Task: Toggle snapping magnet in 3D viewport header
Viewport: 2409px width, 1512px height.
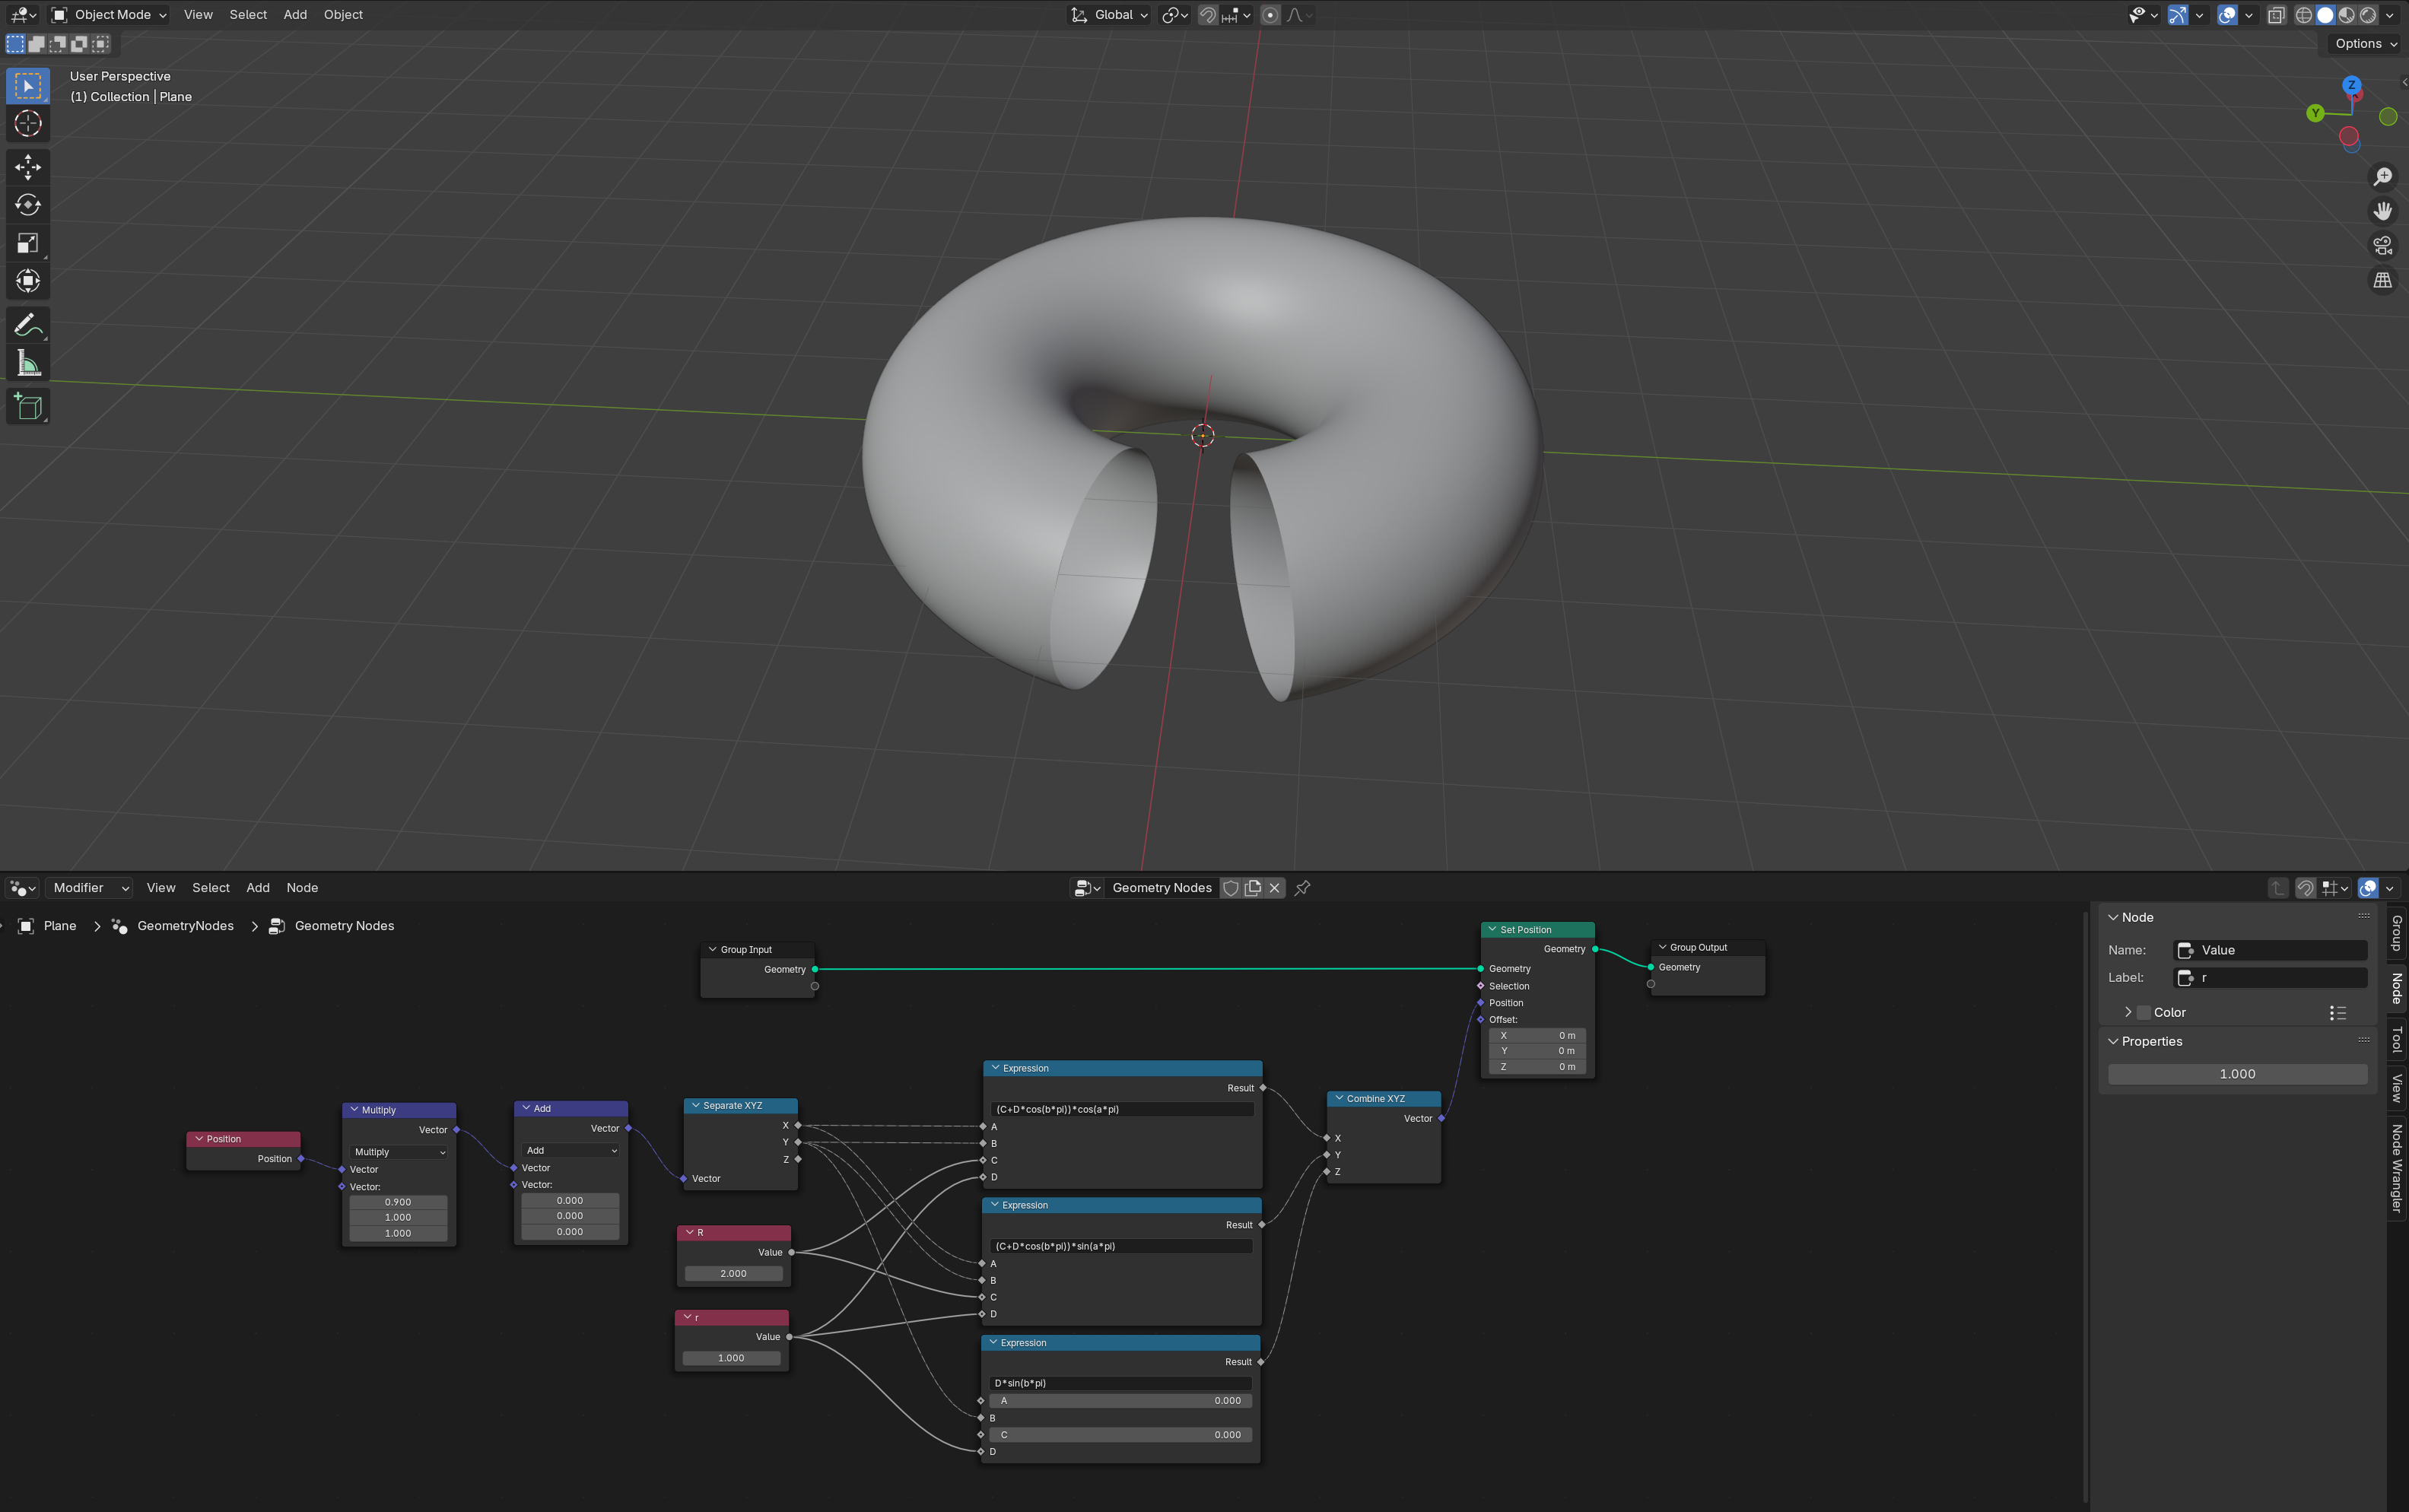Action: click(1207, 15)
